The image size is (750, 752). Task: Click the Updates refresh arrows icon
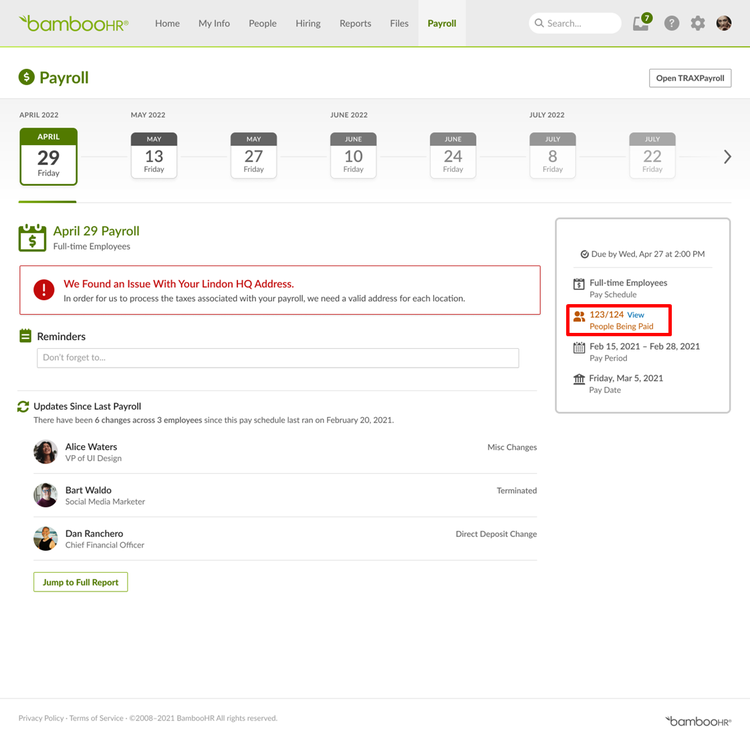tap(23, 406)
